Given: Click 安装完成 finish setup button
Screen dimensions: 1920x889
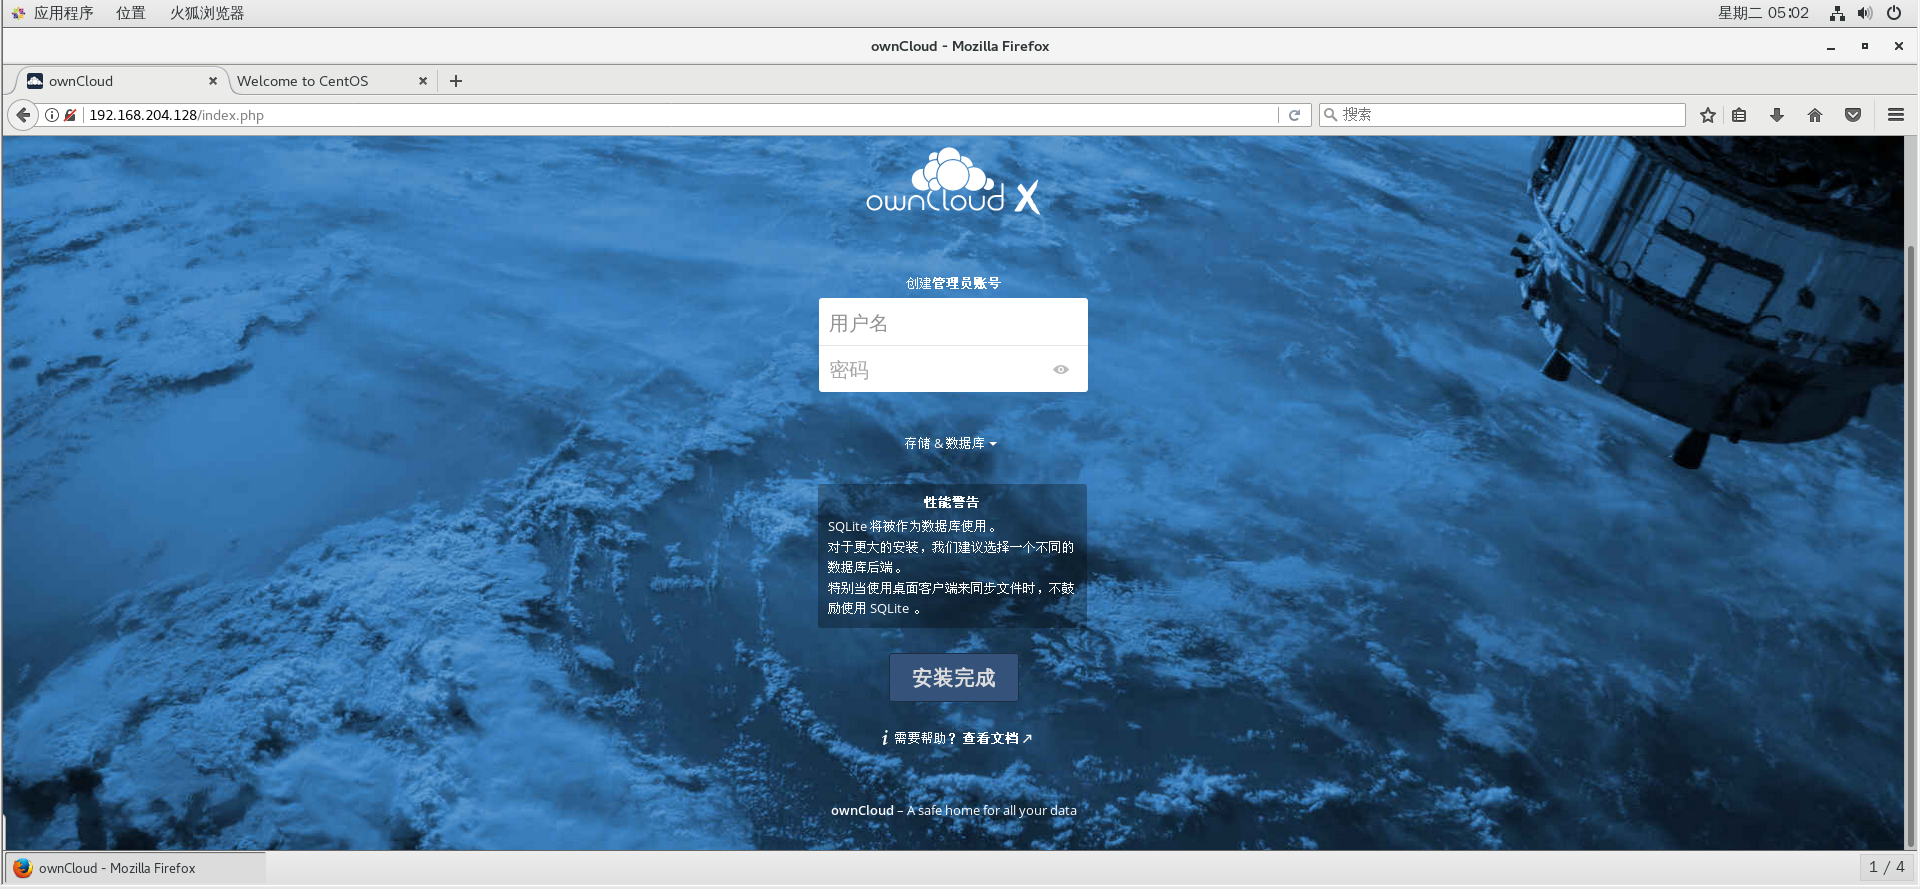Looking at the screenshot, I should tap(954, 678).
